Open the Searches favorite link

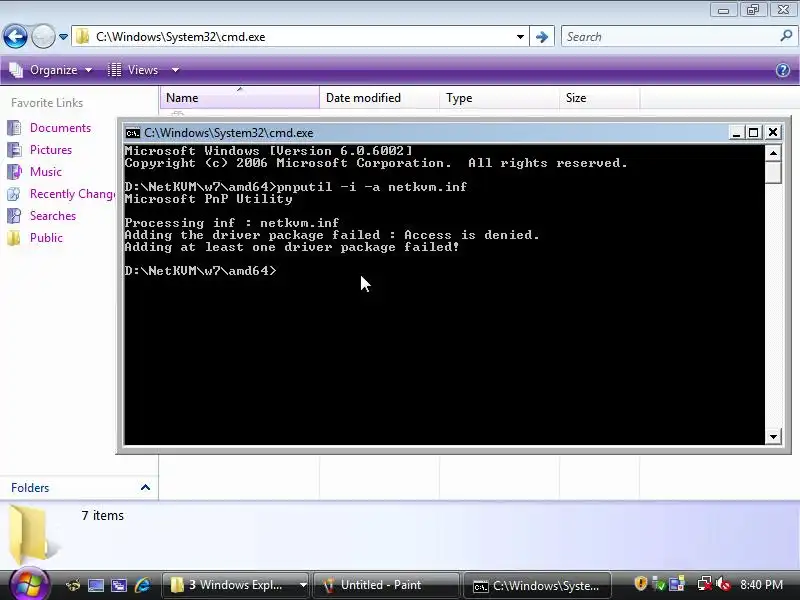[53, 216]
